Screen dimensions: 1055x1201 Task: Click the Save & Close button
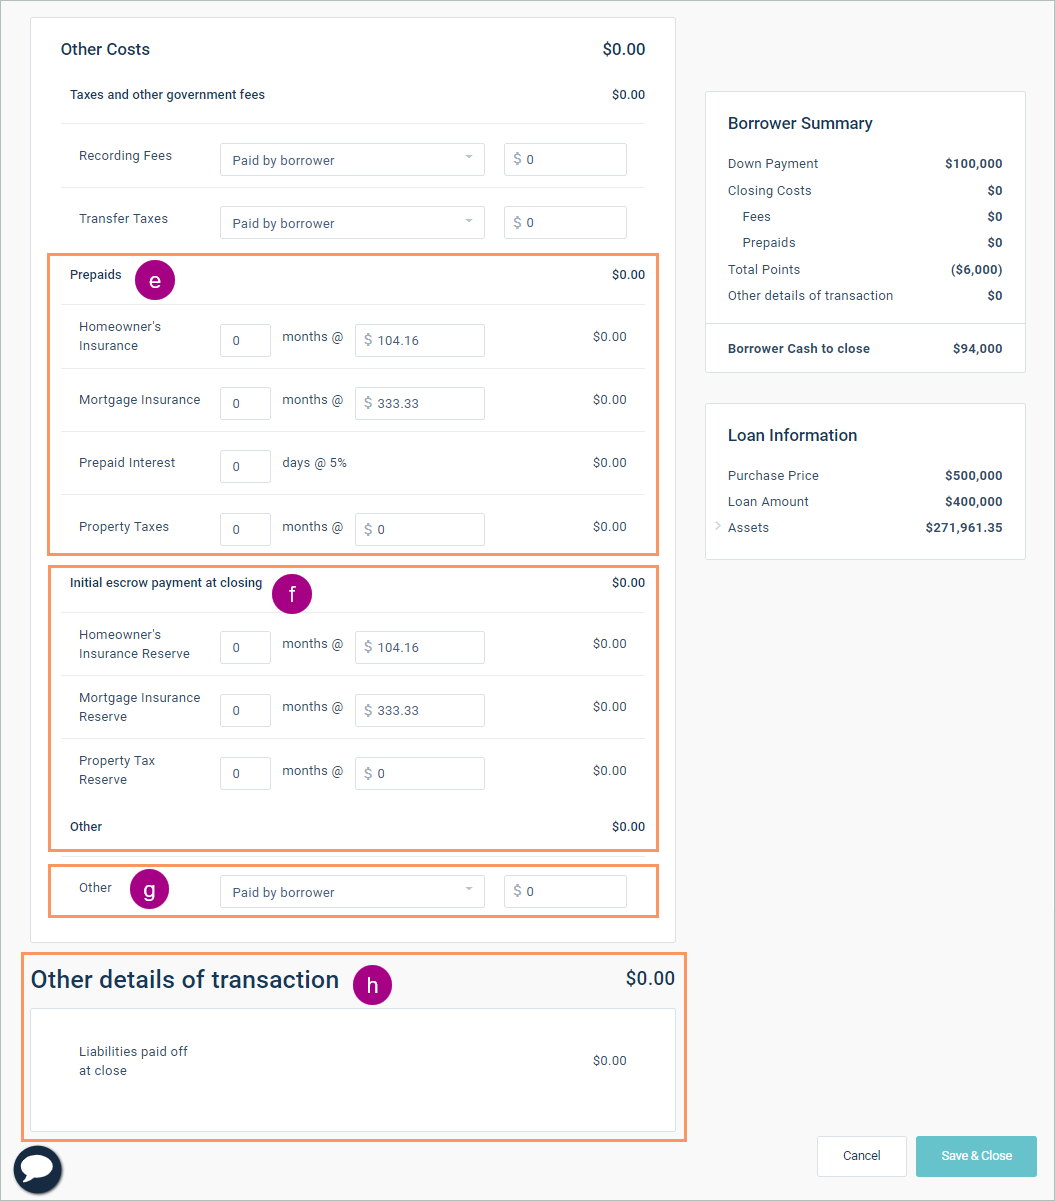point(976,1156)
